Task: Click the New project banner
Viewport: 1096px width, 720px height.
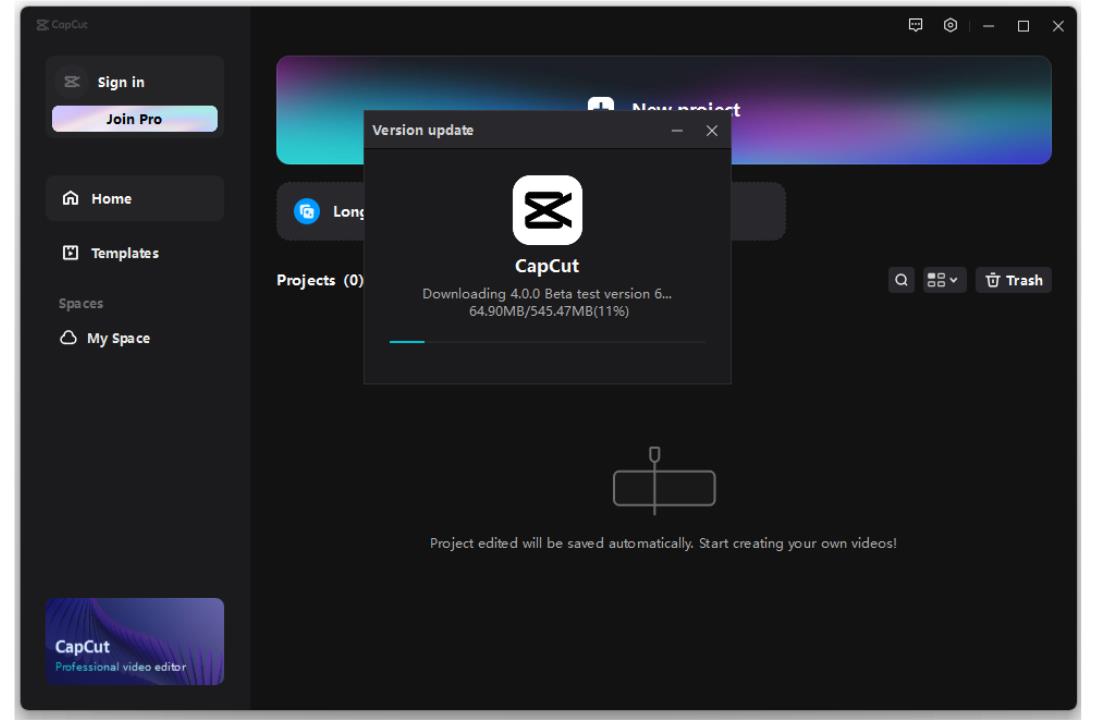Action: point(663,110)
